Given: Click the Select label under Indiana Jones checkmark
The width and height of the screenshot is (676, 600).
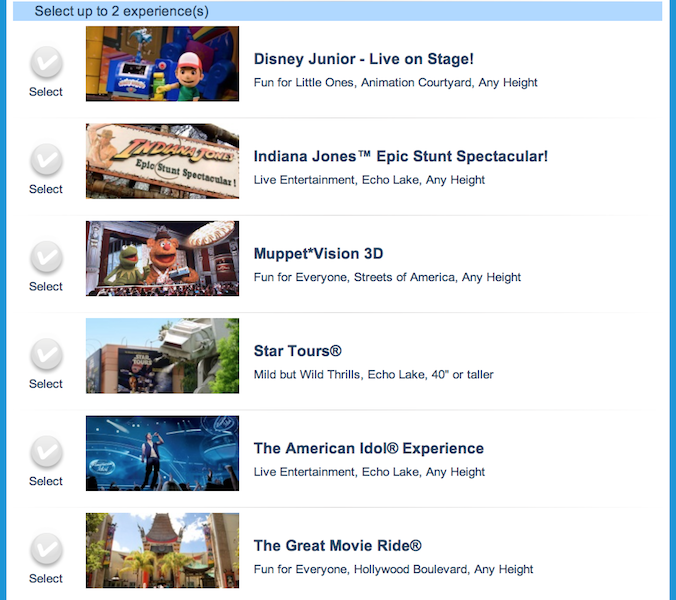Looking at the screenshot, I should 46,189.
